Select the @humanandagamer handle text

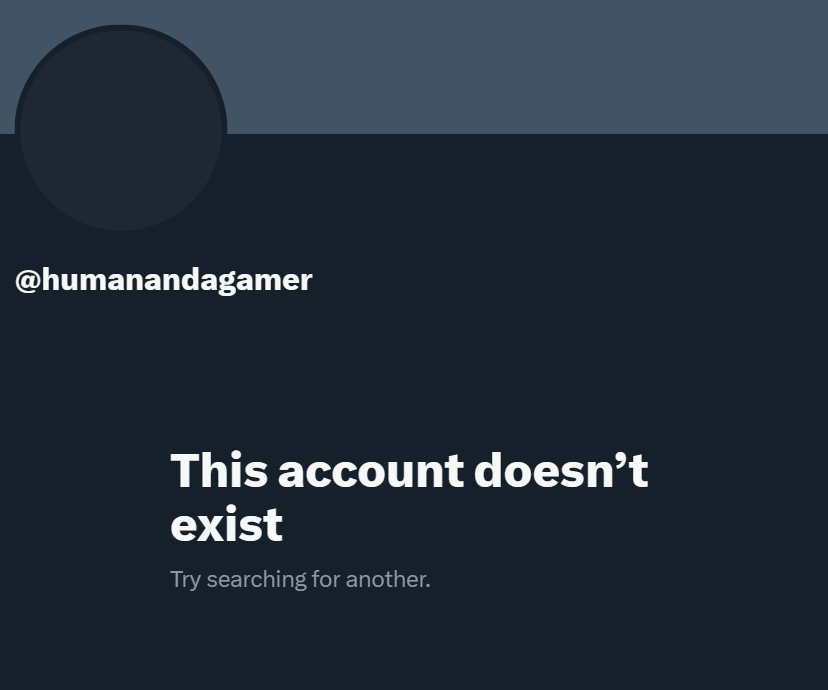(x=164, y=280)
